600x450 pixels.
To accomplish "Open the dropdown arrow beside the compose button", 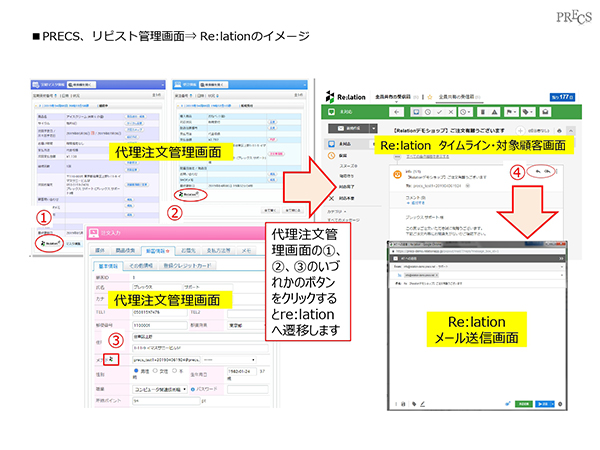I will [x=374, y=129].
